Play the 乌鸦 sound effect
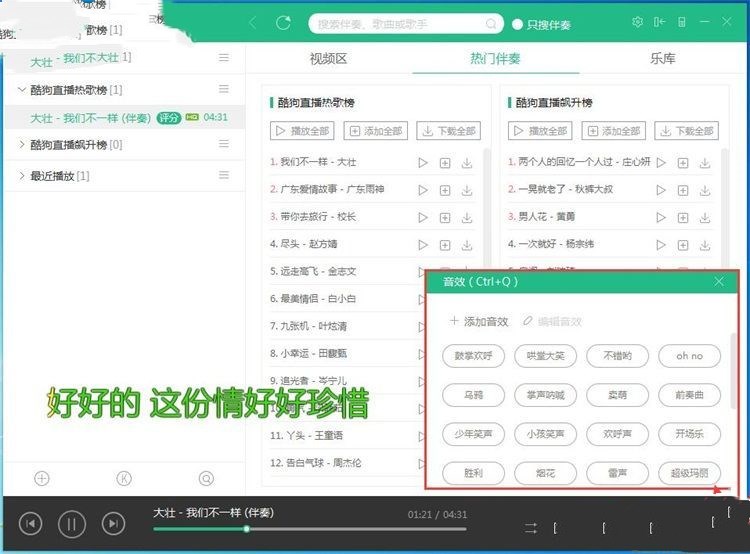Viewport: 750px width, 554px height. point(473,395)
